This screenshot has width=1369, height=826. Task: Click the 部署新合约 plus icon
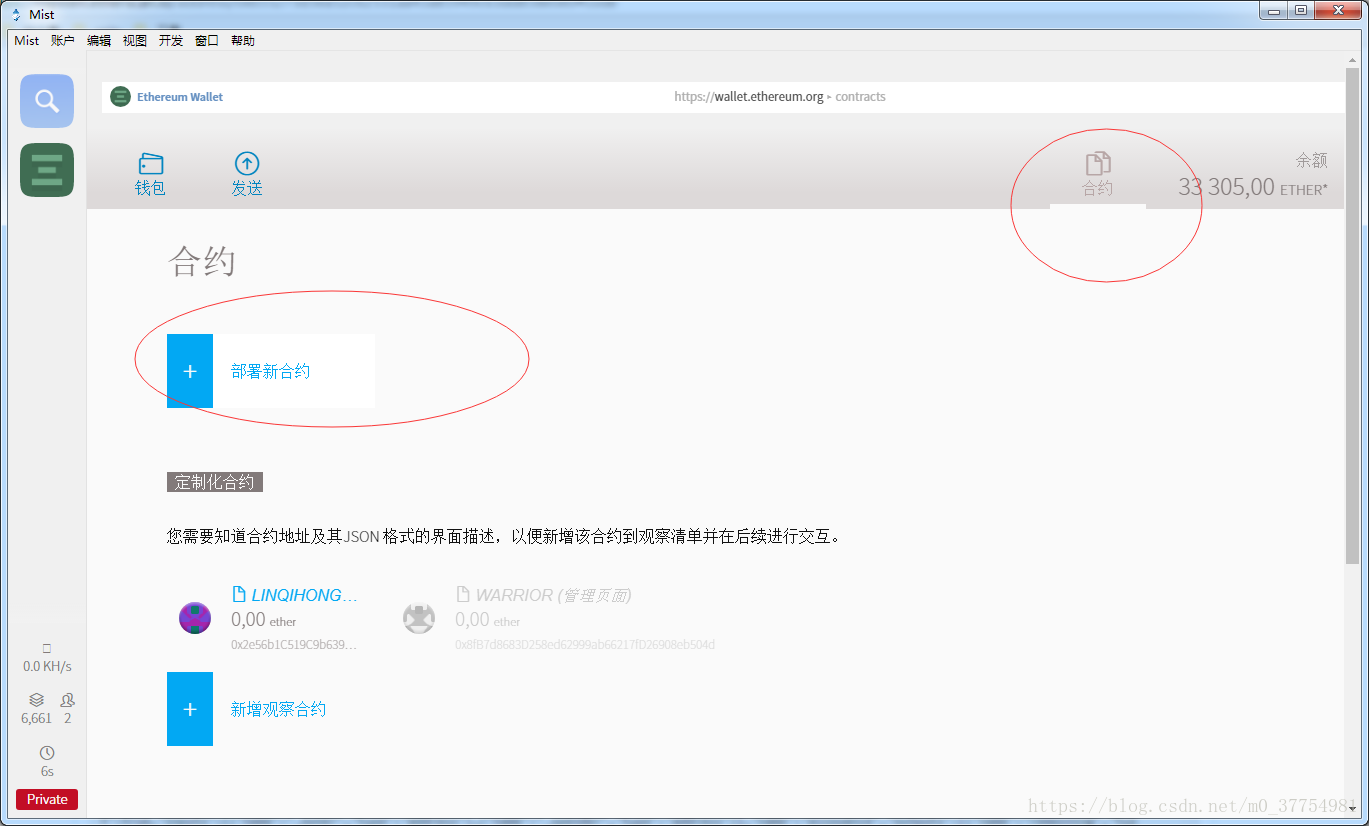pos(190,371)
